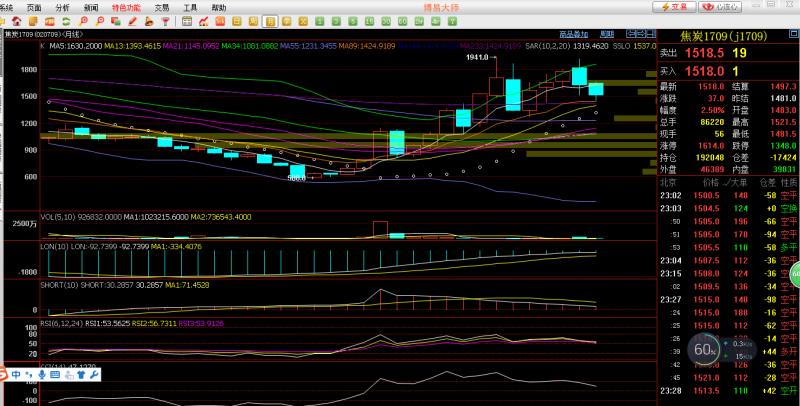Click the red ticker-board icon left of refresh arrows
Image resolution: width=800 pixels, height=406 pixels.
50,21
